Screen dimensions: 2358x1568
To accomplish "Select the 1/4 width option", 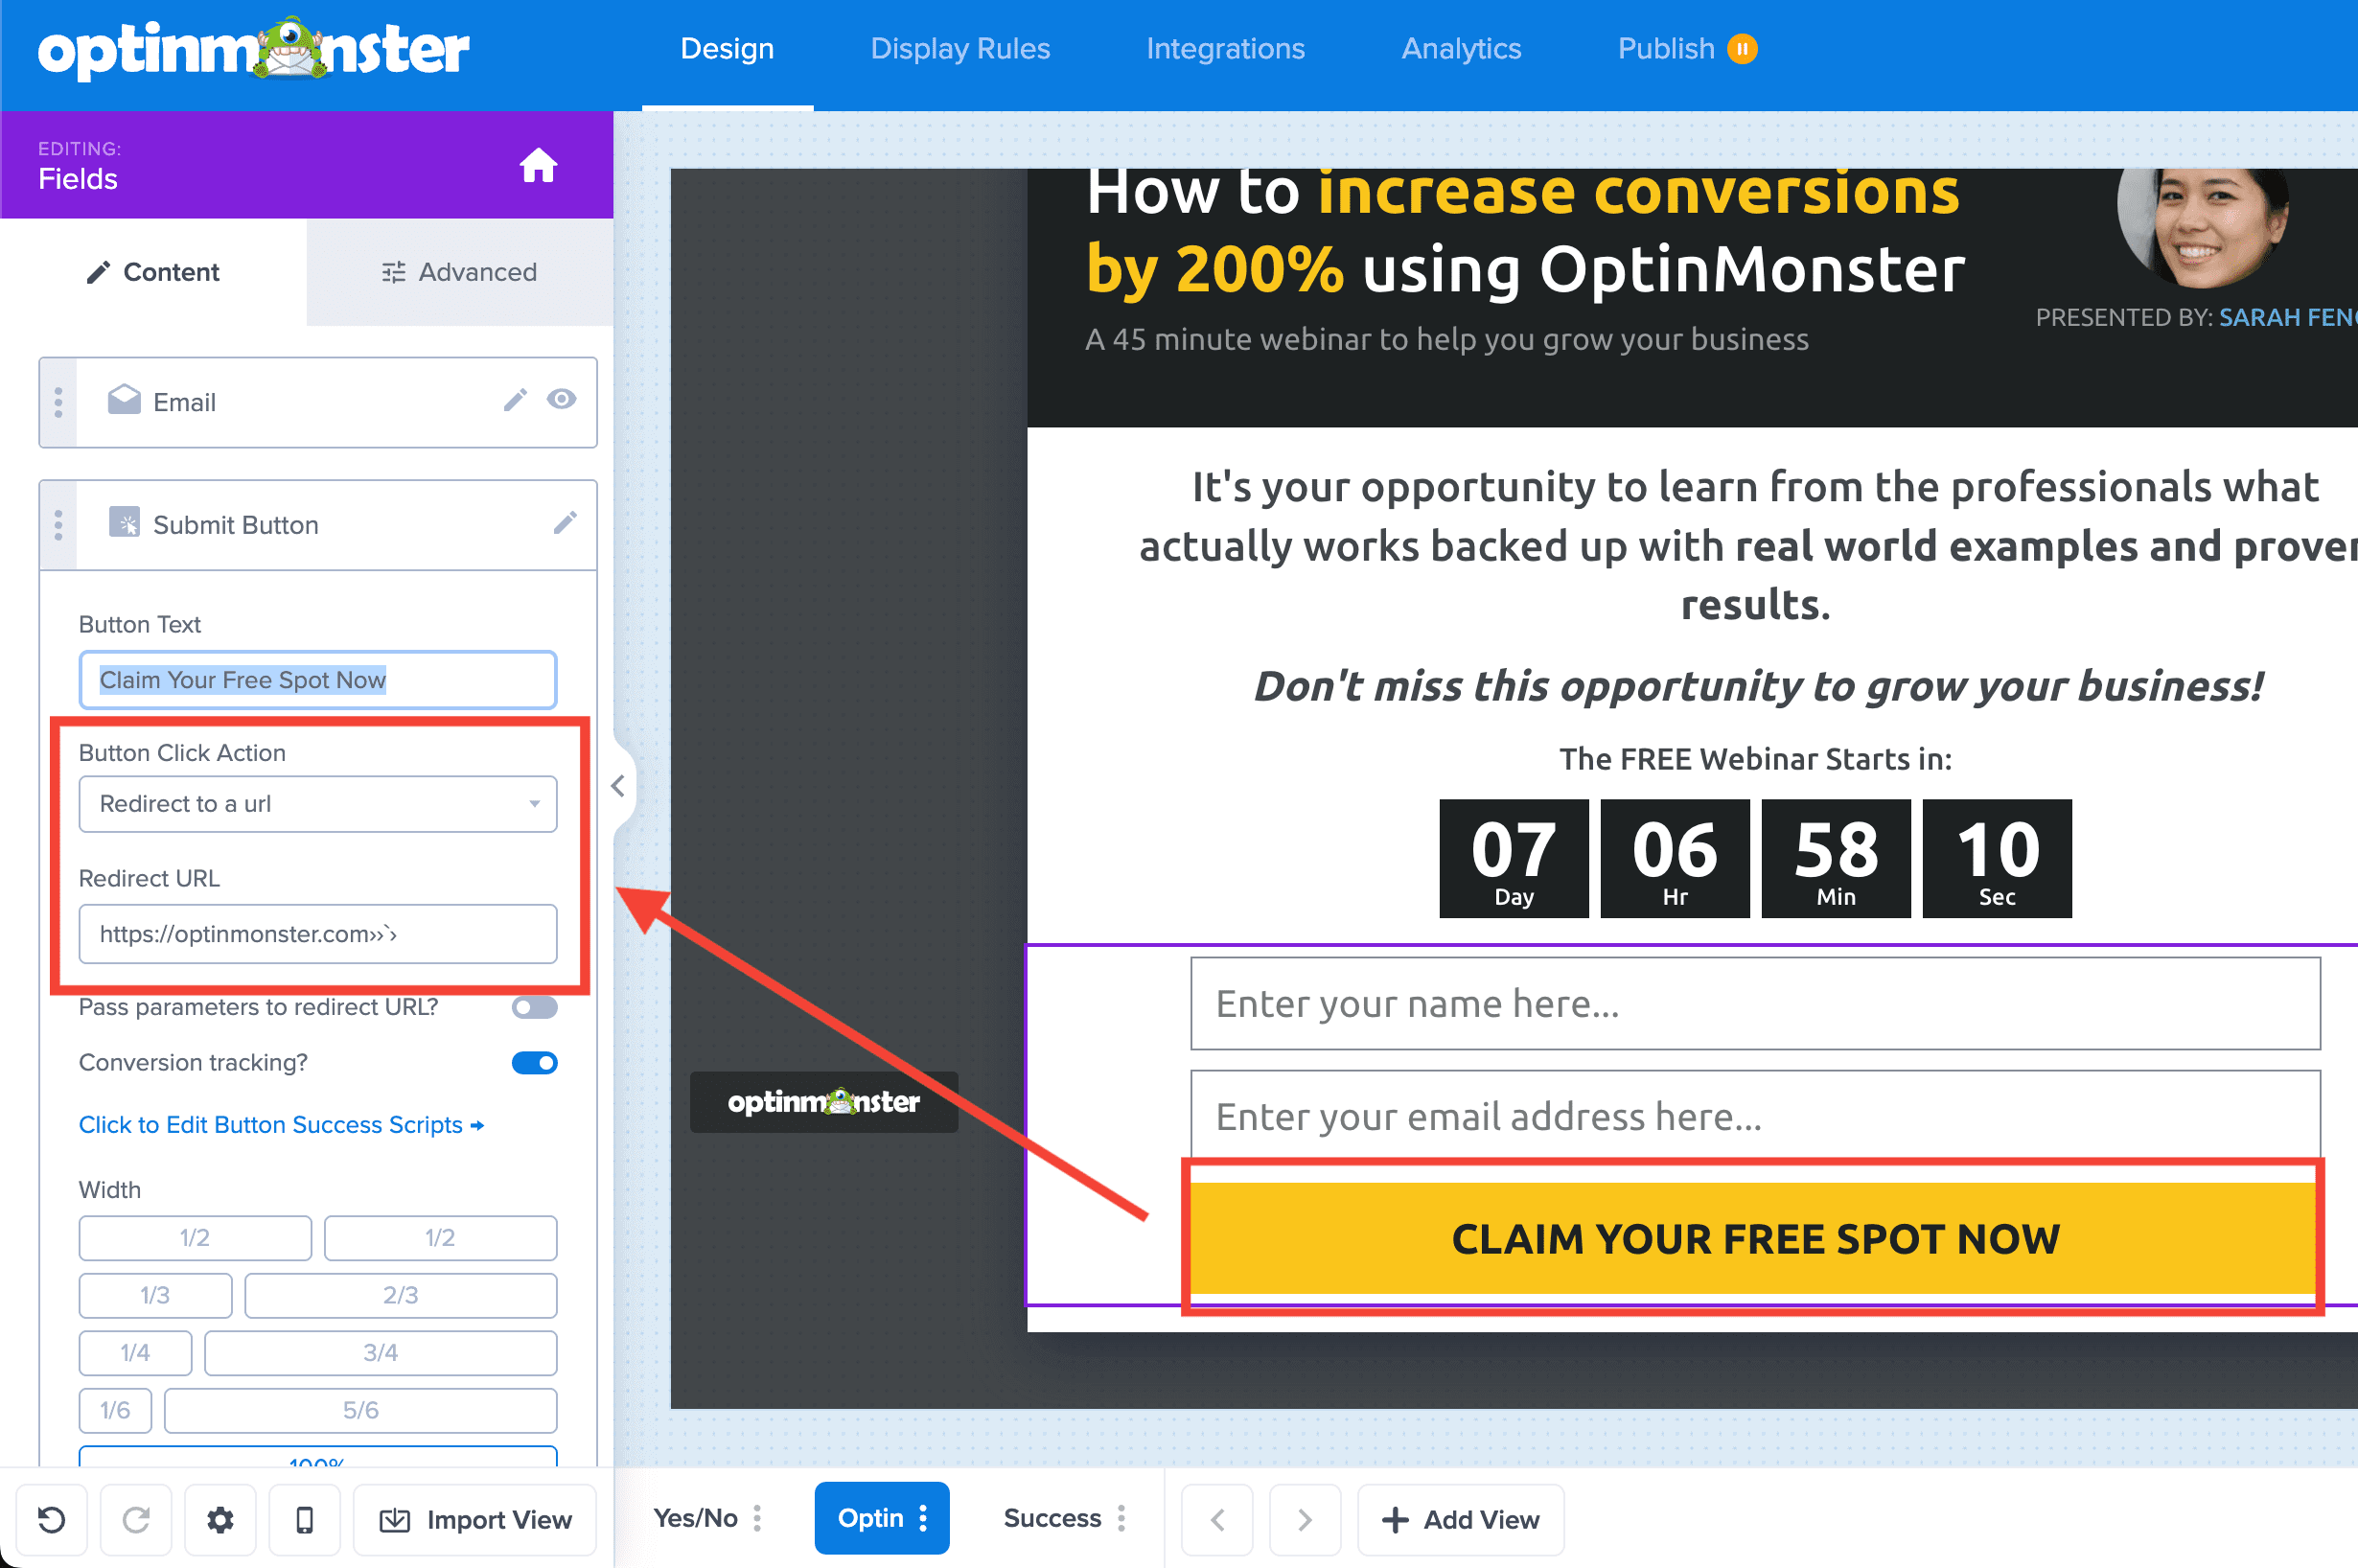I will [x=135, y=1353].
